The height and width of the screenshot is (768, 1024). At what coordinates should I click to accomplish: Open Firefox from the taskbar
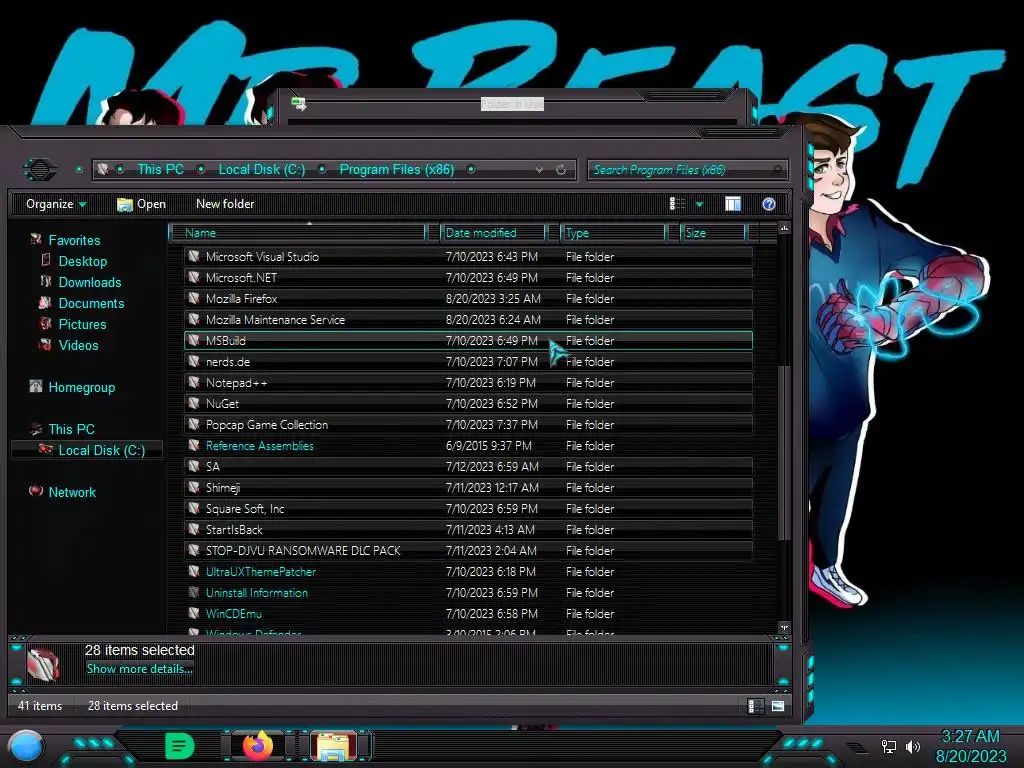point(258,746)
